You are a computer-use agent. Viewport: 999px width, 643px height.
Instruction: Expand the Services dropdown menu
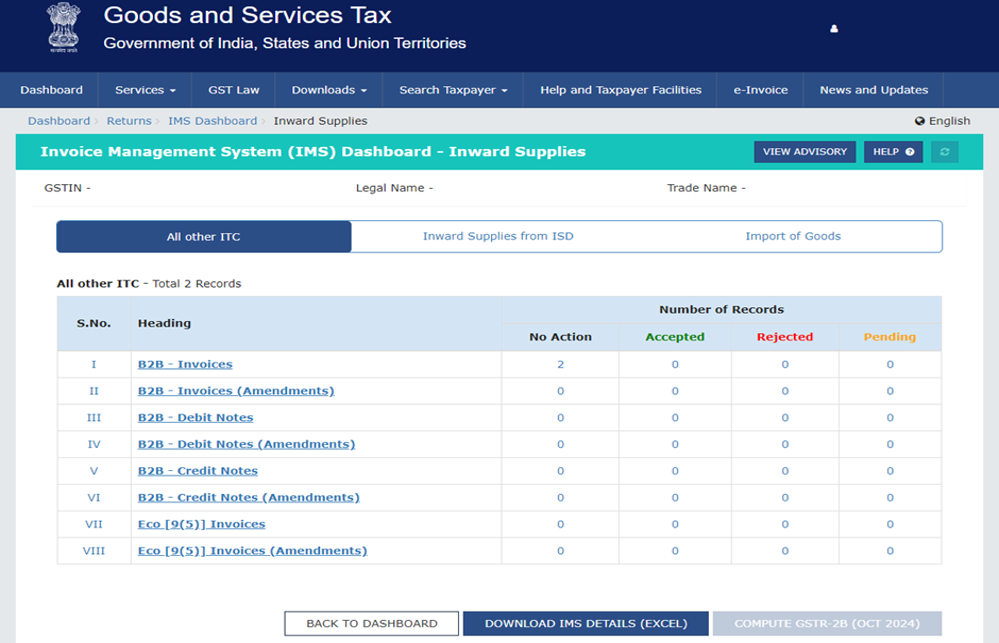pyautogui.click(x=145, y=90)
